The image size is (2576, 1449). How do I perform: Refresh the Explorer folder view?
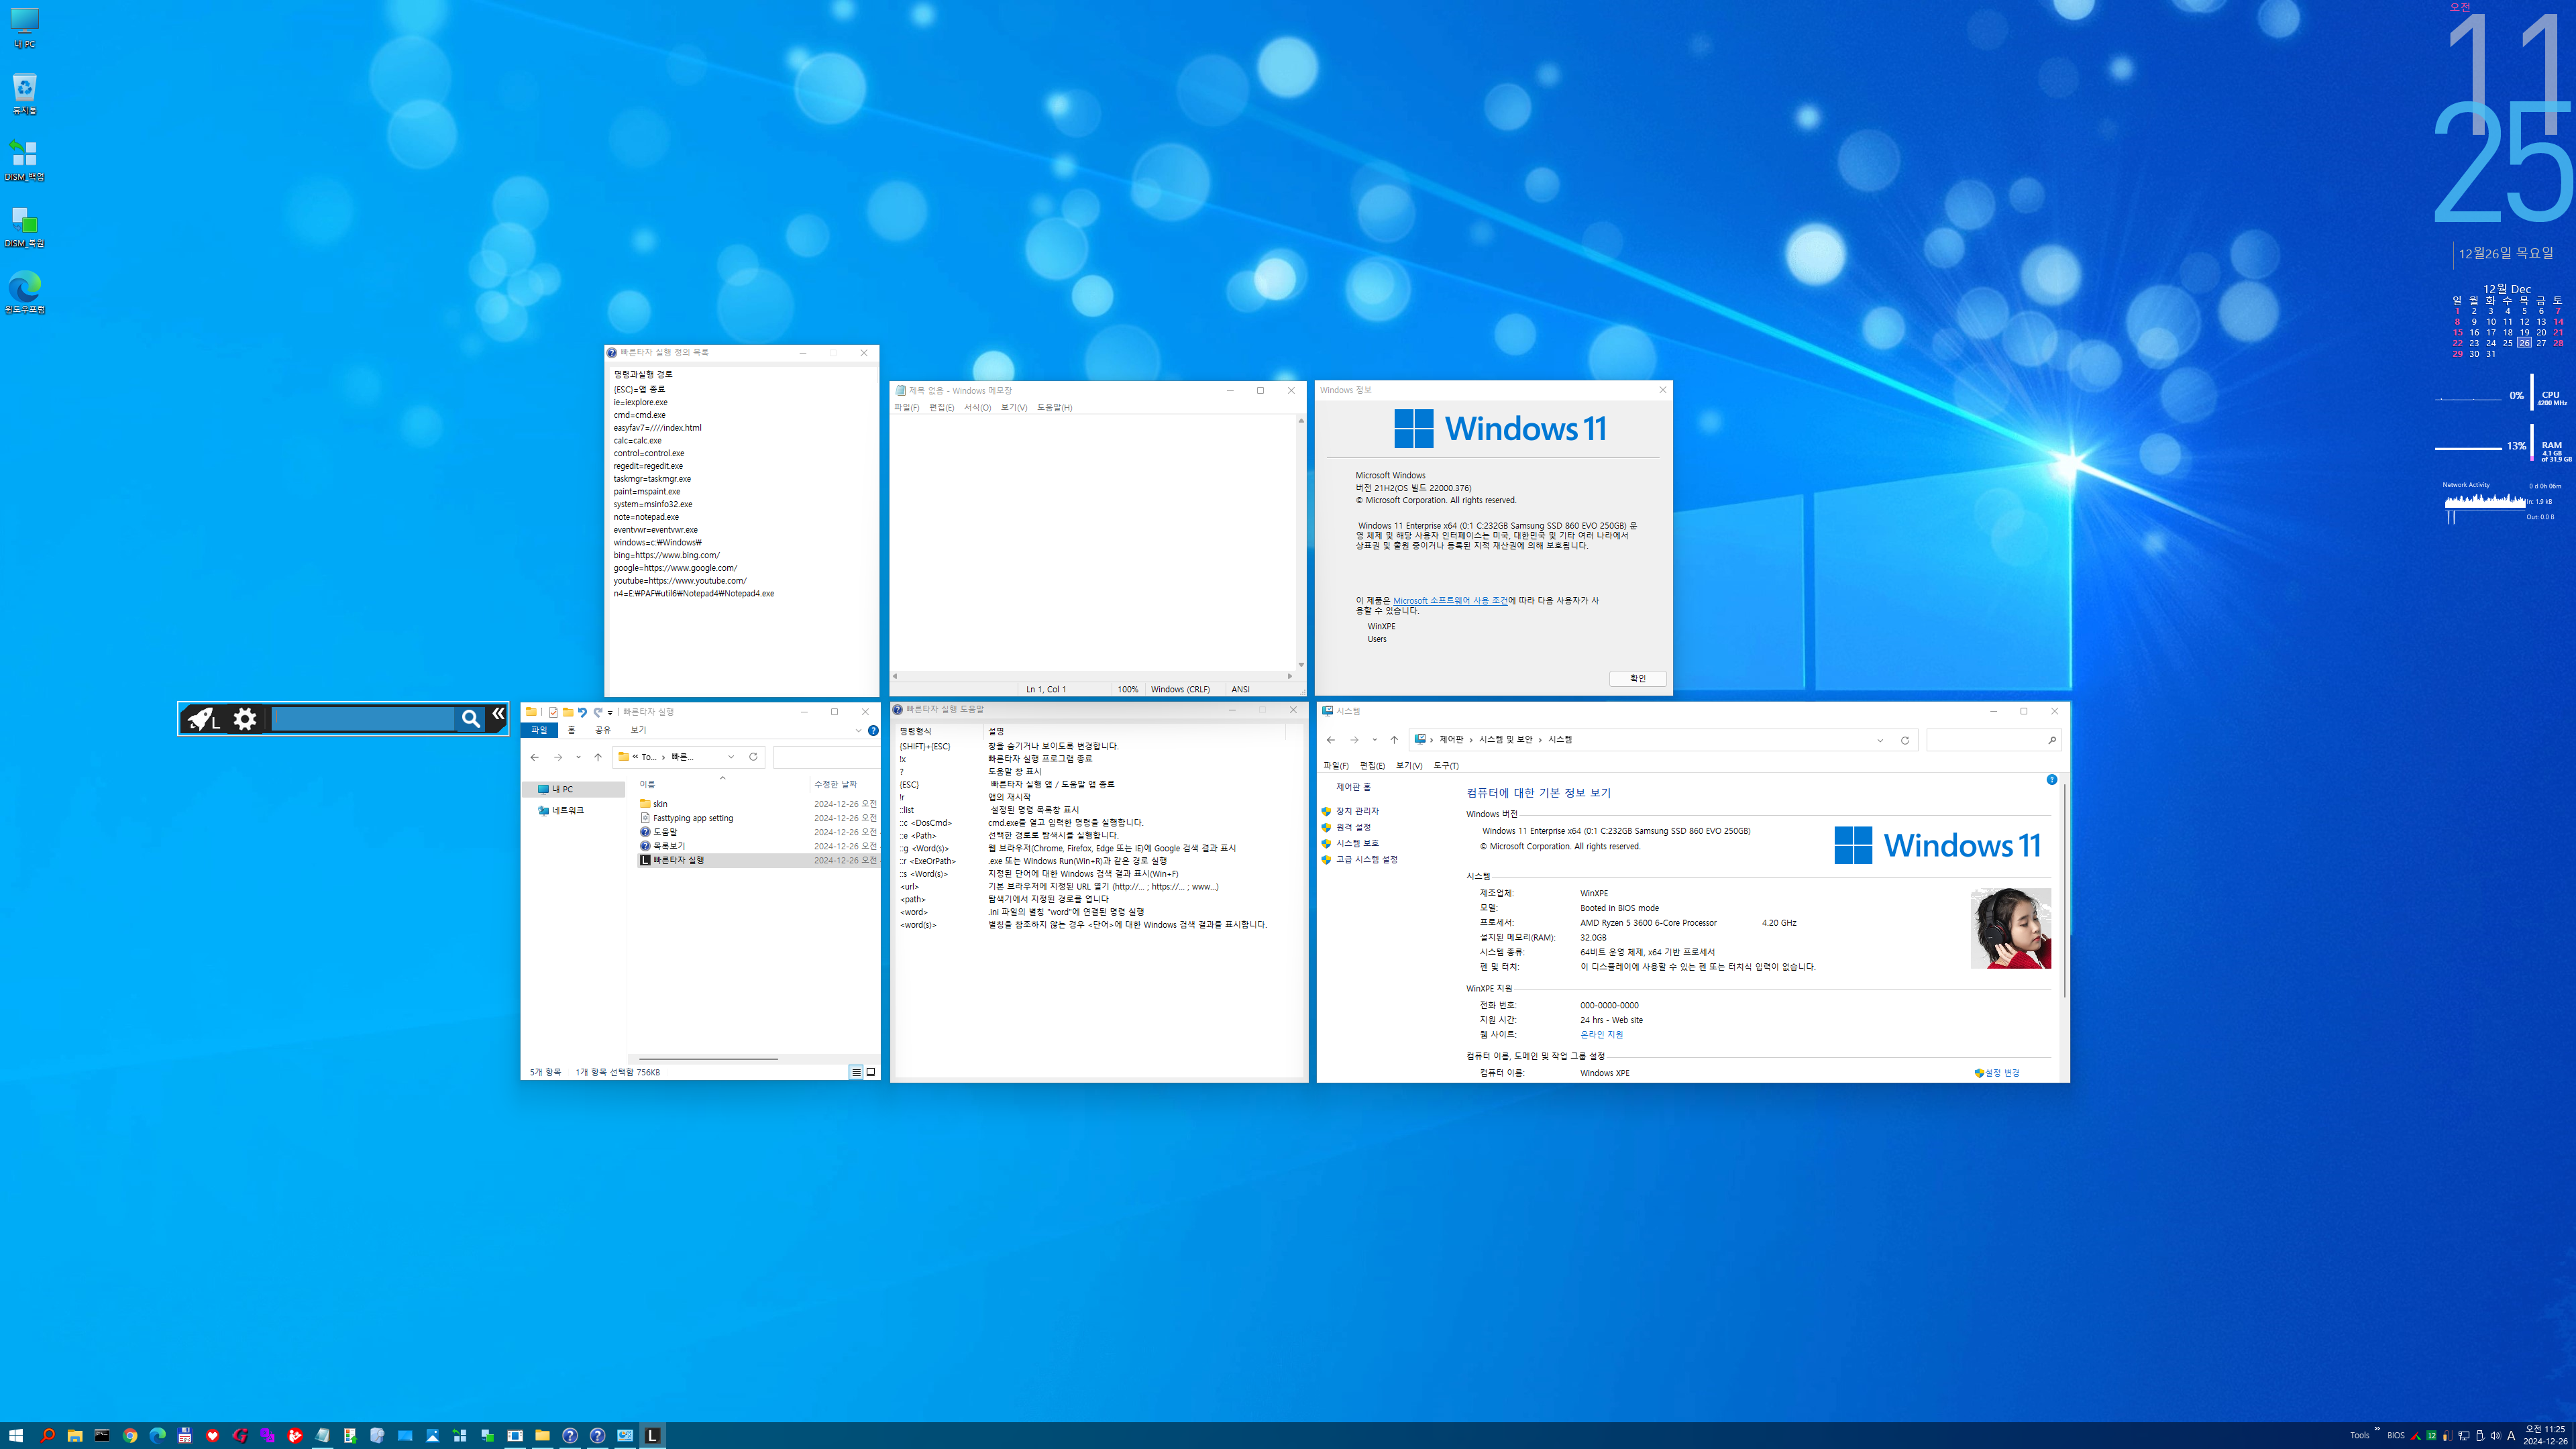(753, 757)
